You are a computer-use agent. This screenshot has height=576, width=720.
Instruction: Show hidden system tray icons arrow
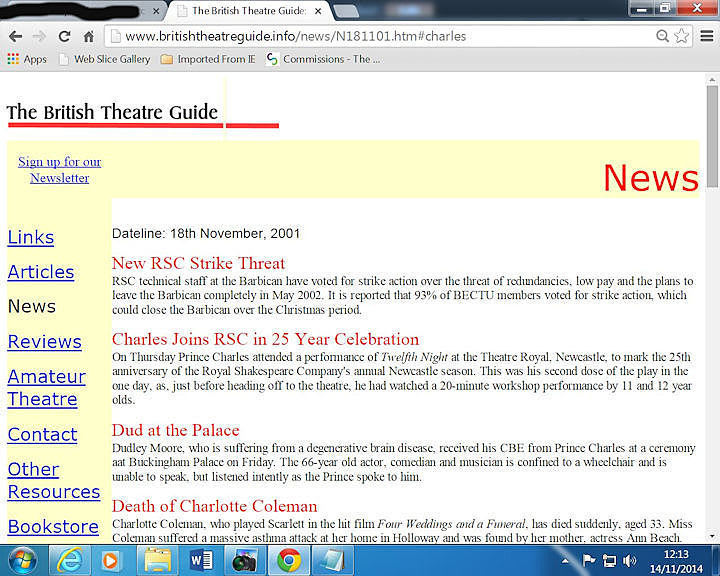[565, 561]
